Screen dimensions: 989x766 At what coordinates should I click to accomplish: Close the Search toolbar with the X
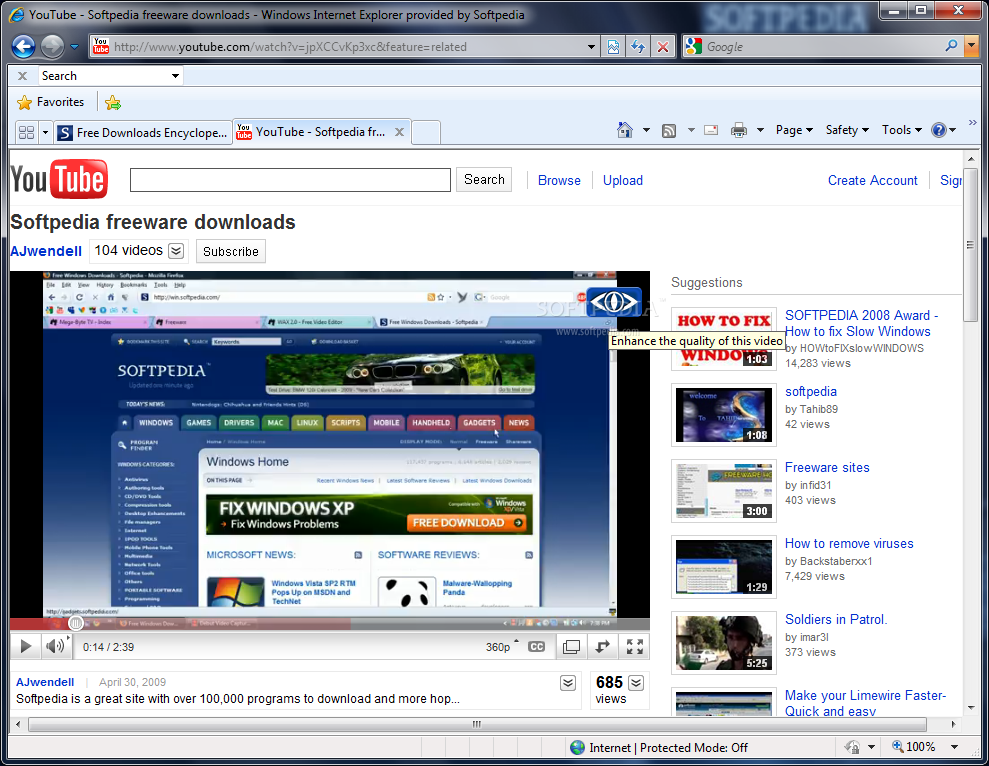click(22, 76)
